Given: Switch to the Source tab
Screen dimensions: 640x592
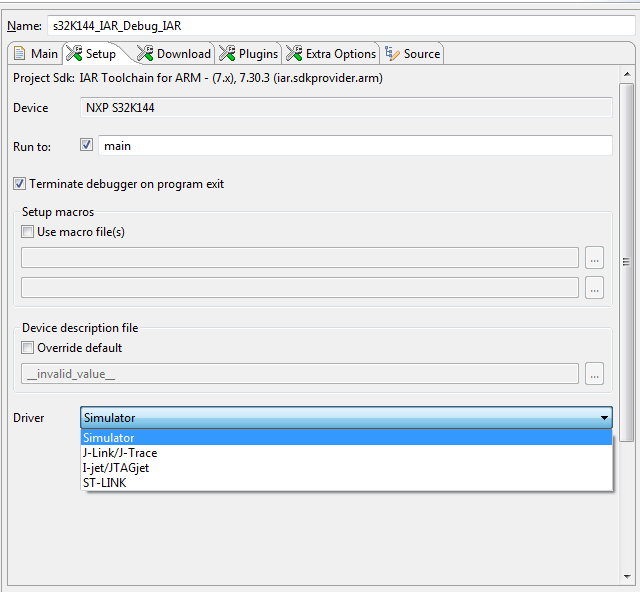Looking at the screenshot, I should point(412,53).
